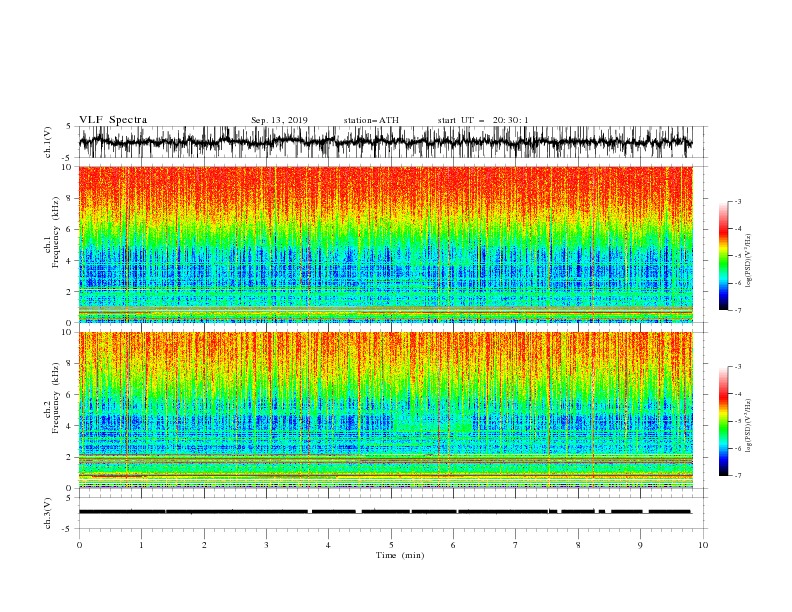Click the "2" frequency tick of ch.2
Image resolution: width=792 pixels, height=612 pixels.
coord(70,457)
